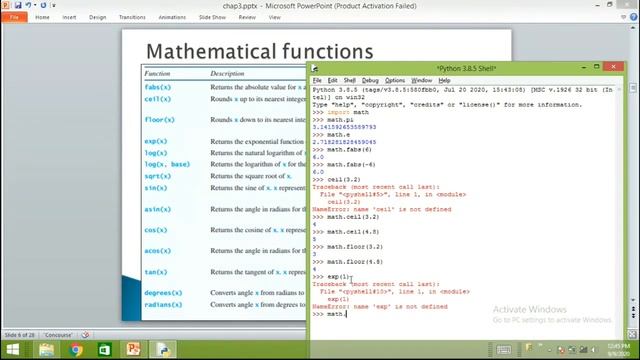Click the Redo/Repeat icon in the quick access toolbar

coord(43,5)
